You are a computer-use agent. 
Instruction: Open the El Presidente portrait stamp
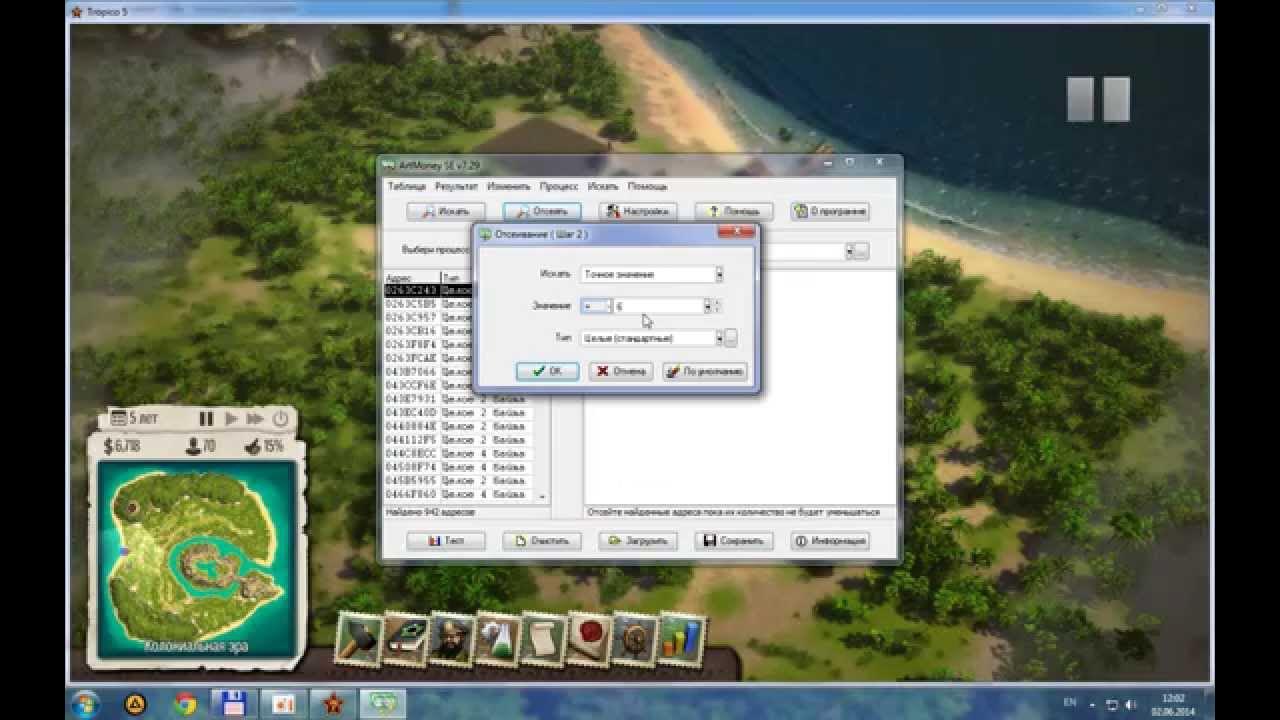pyautogui.click(x=451, y=640)
